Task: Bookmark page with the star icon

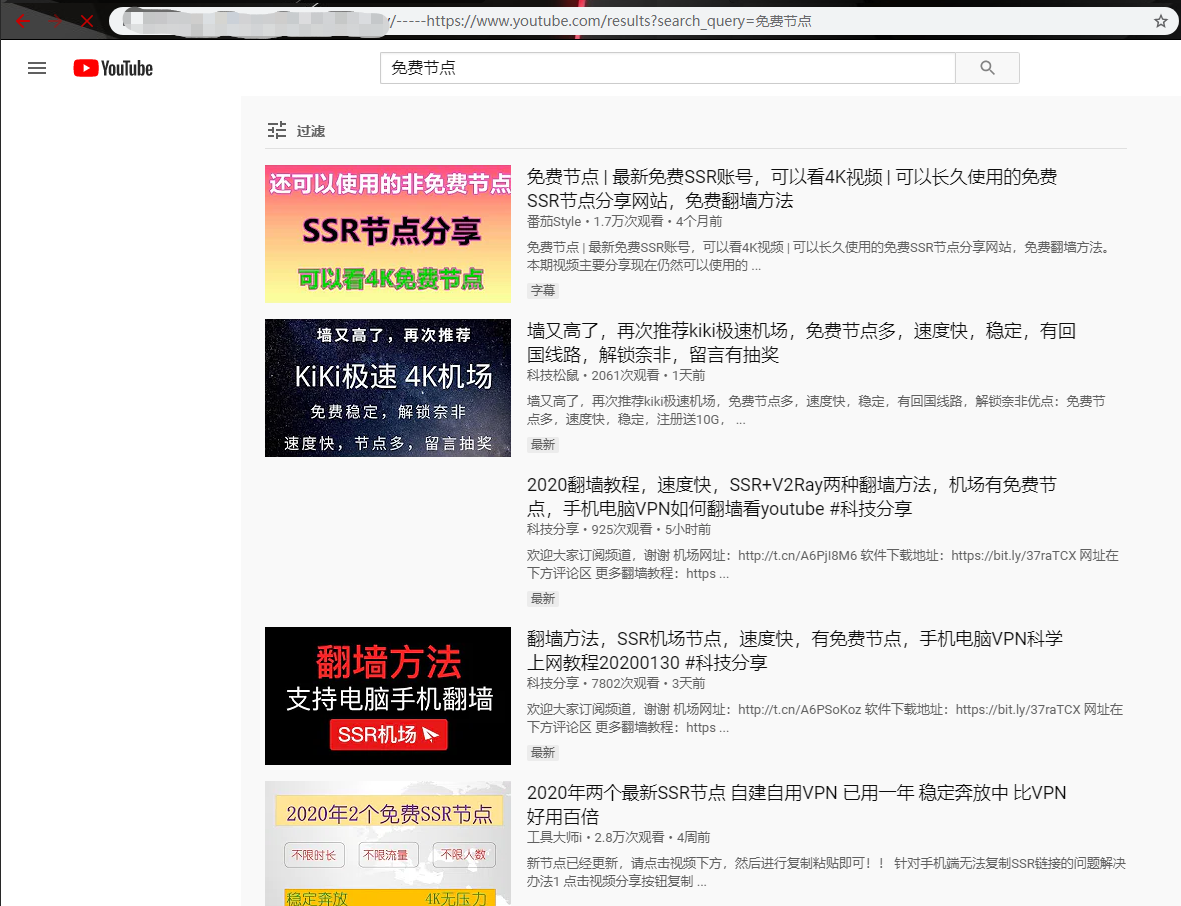Action: 1161,21
